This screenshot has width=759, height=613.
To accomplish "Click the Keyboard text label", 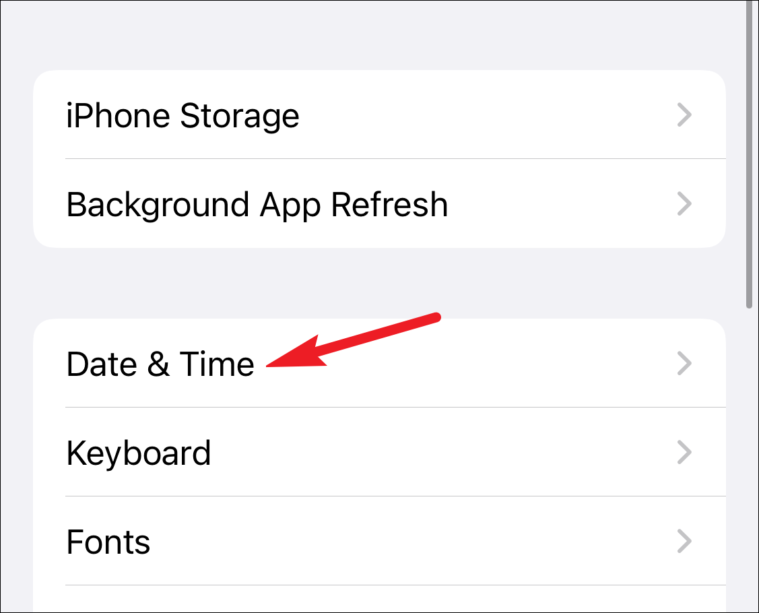I will coord(138,454).
